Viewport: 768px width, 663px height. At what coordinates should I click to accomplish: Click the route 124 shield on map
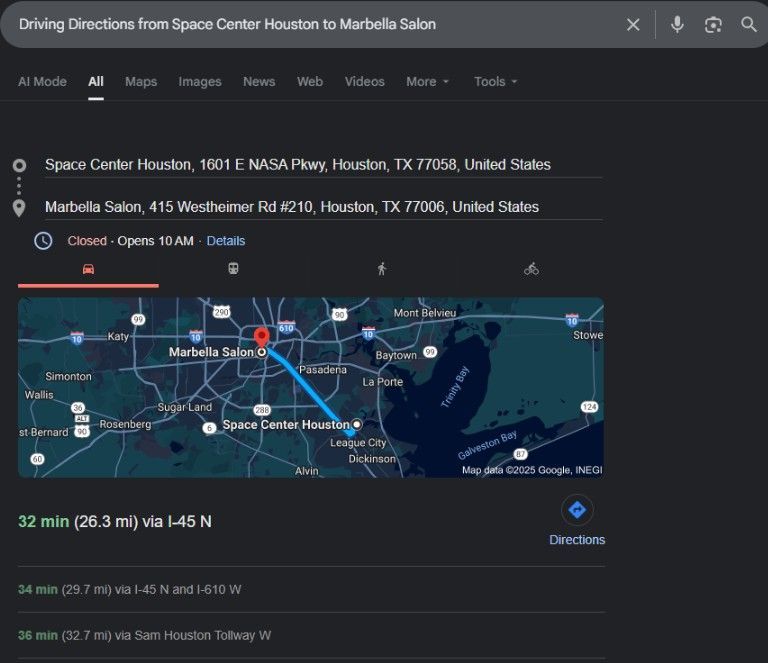click(x=589, y=407)
